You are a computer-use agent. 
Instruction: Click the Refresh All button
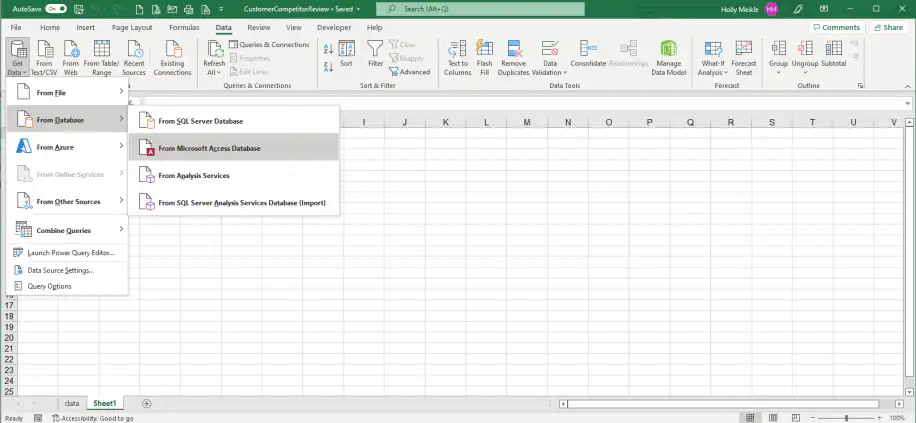214,57
